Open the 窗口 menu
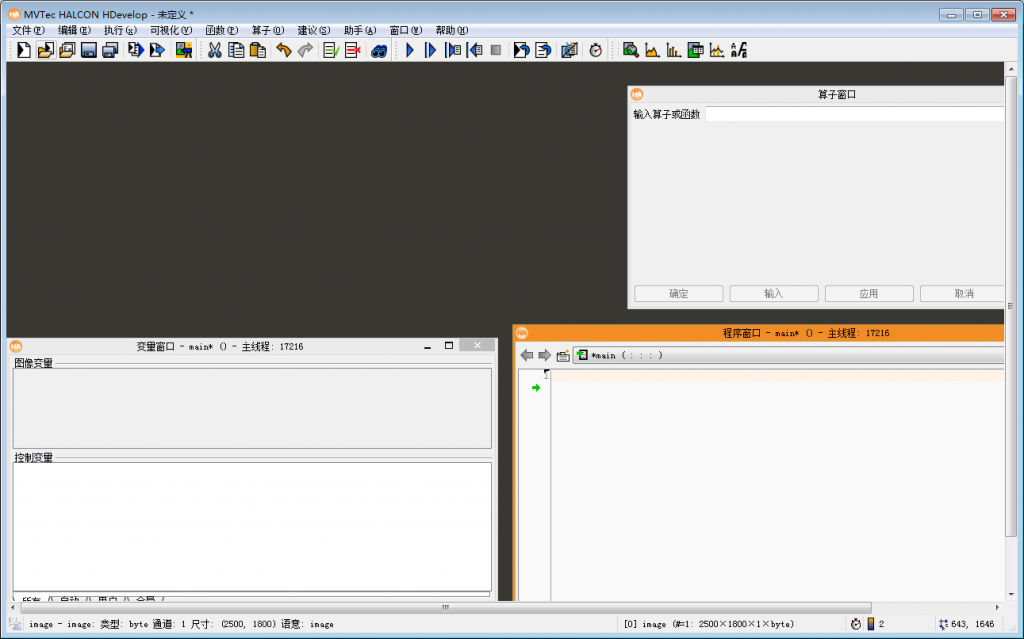Viewport: 1024px width, 639px height. tap(406, 30)
